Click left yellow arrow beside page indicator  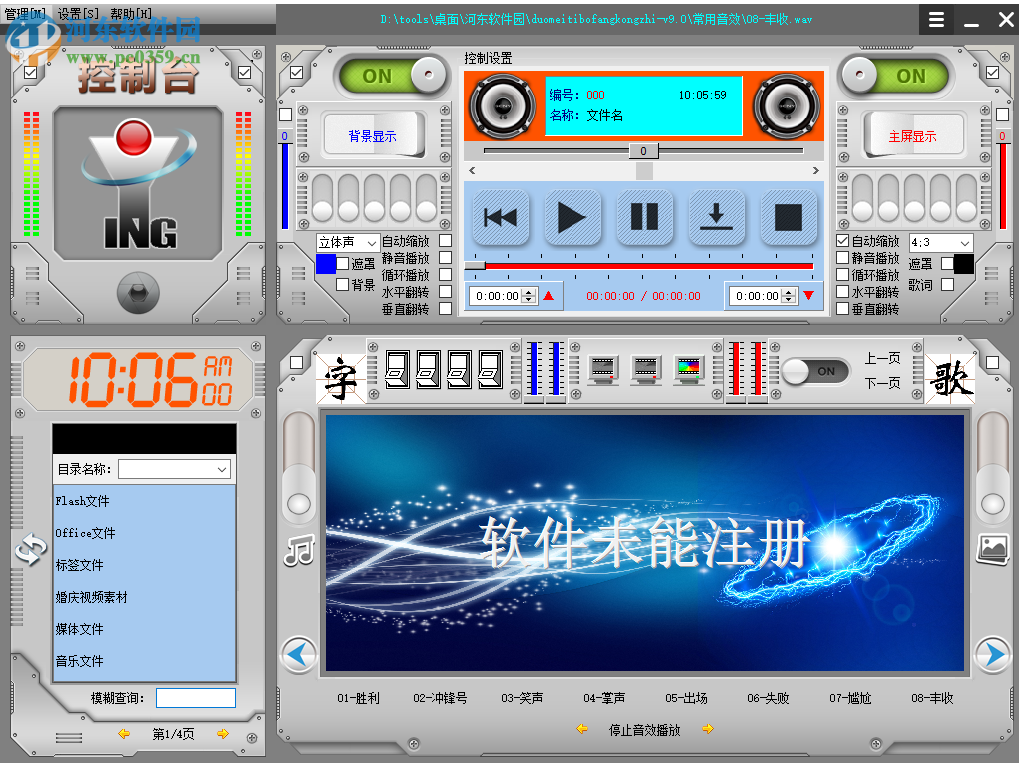[x=123, y=734]
